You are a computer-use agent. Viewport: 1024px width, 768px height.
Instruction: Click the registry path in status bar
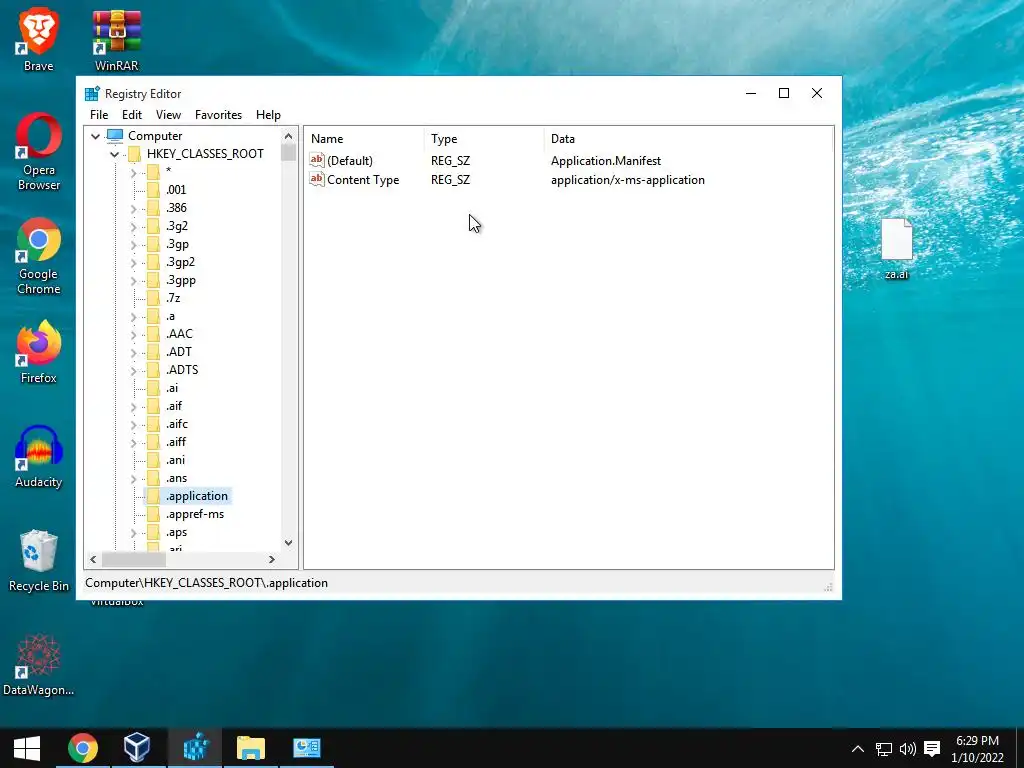pos(206,583)
